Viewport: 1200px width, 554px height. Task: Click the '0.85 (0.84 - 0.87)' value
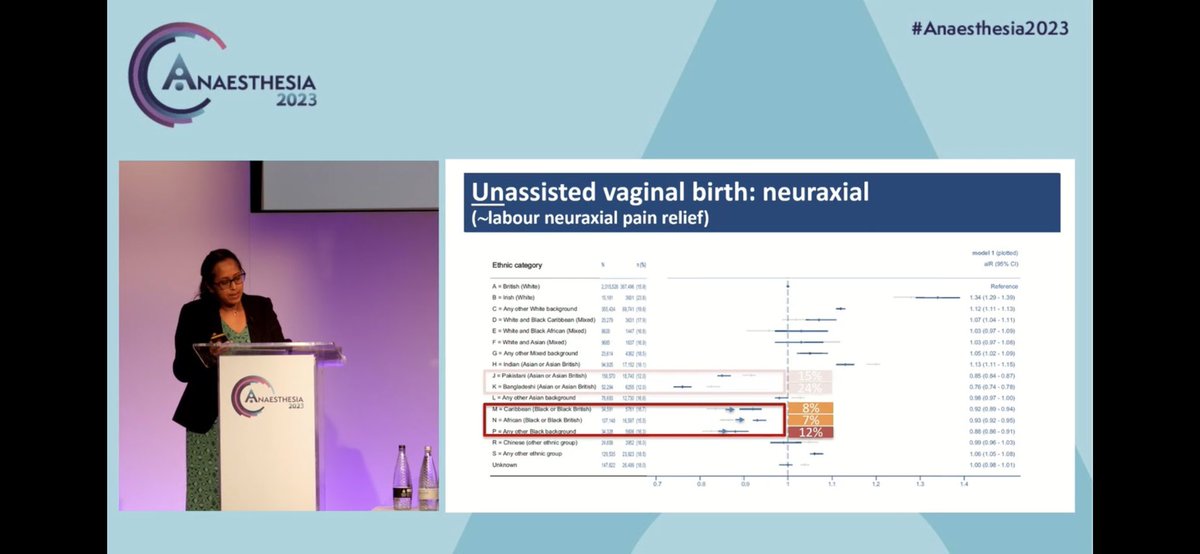click(x=994, y=376)
